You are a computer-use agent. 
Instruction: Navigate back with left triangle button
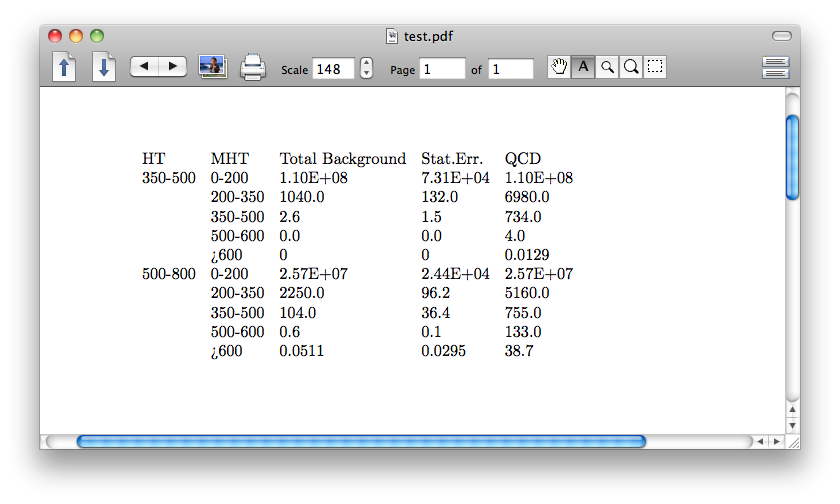click(144, 66)
